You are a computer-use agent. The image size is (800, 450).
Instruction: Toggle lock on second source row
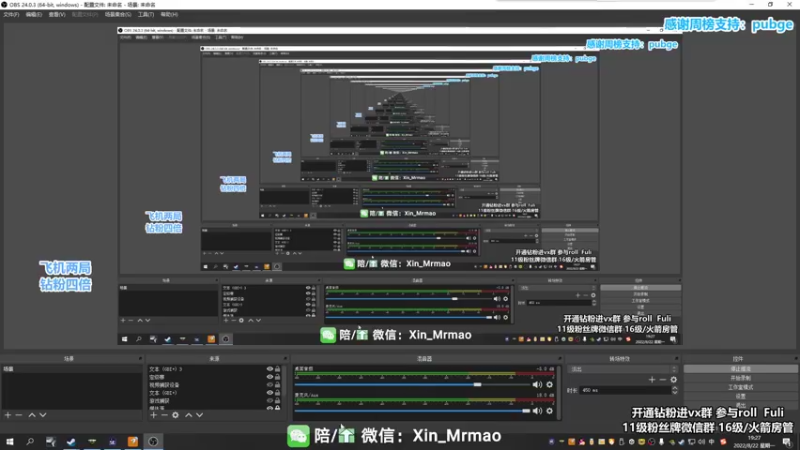tap(278, 377)
